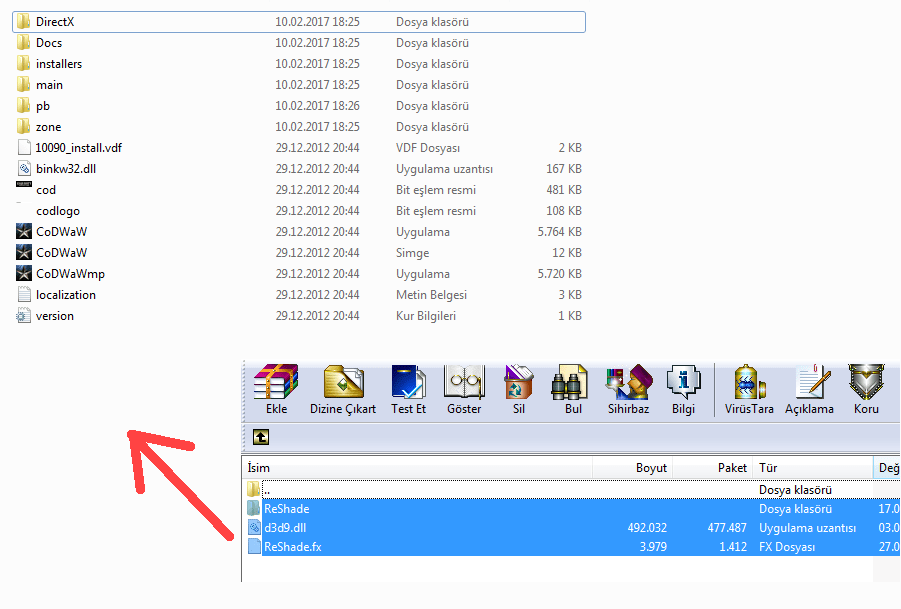Select the ReShade.fx file entry
The width and height of the screenshot is (901, 609).
292,547
